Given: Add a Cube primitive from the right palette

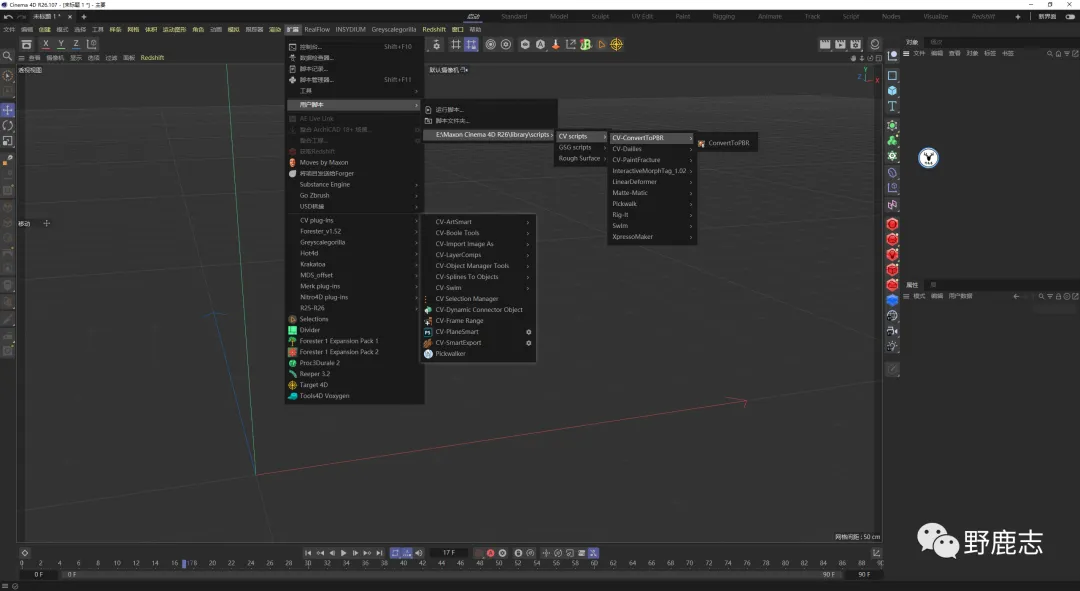Looking at the screenshot, I should tap(892, 90).
